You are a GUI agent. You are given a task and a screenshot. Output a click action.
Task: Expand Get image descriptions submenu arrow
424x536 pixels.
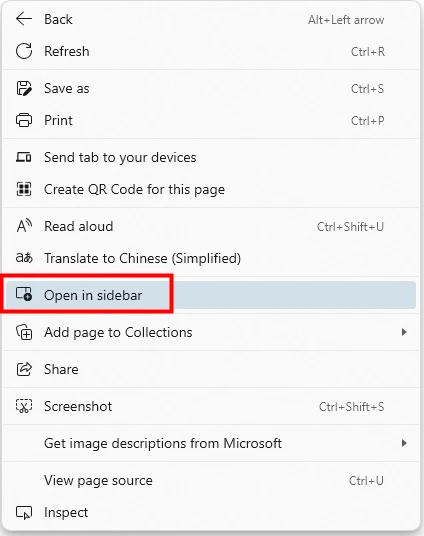point(404,443)
